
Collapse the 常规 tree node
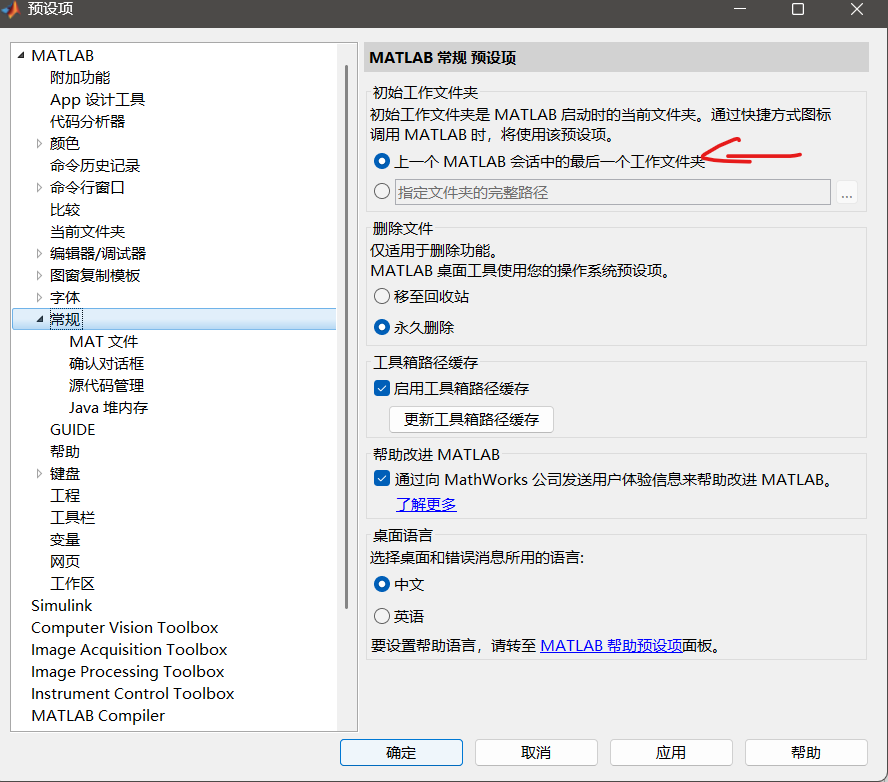pos(40,319)
